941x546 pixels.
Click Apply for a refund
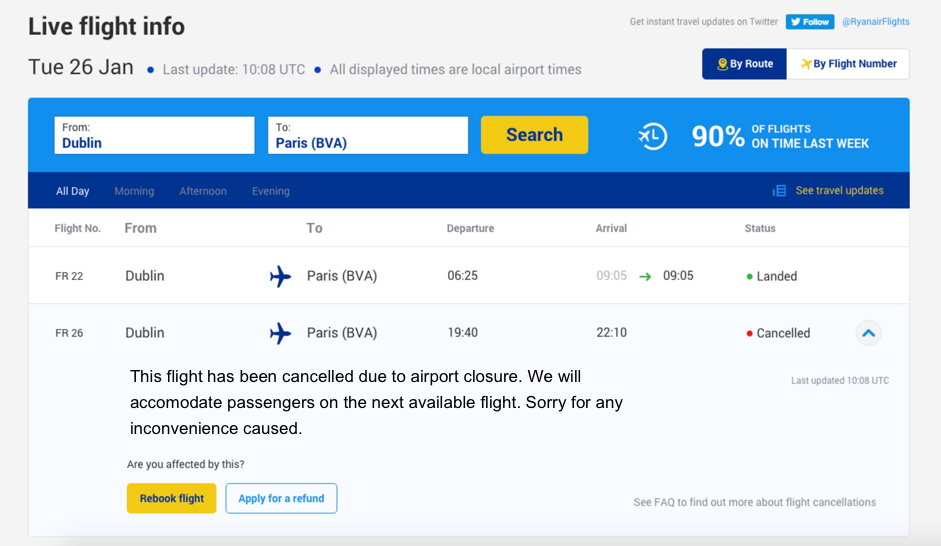click(x=281, y=498)
